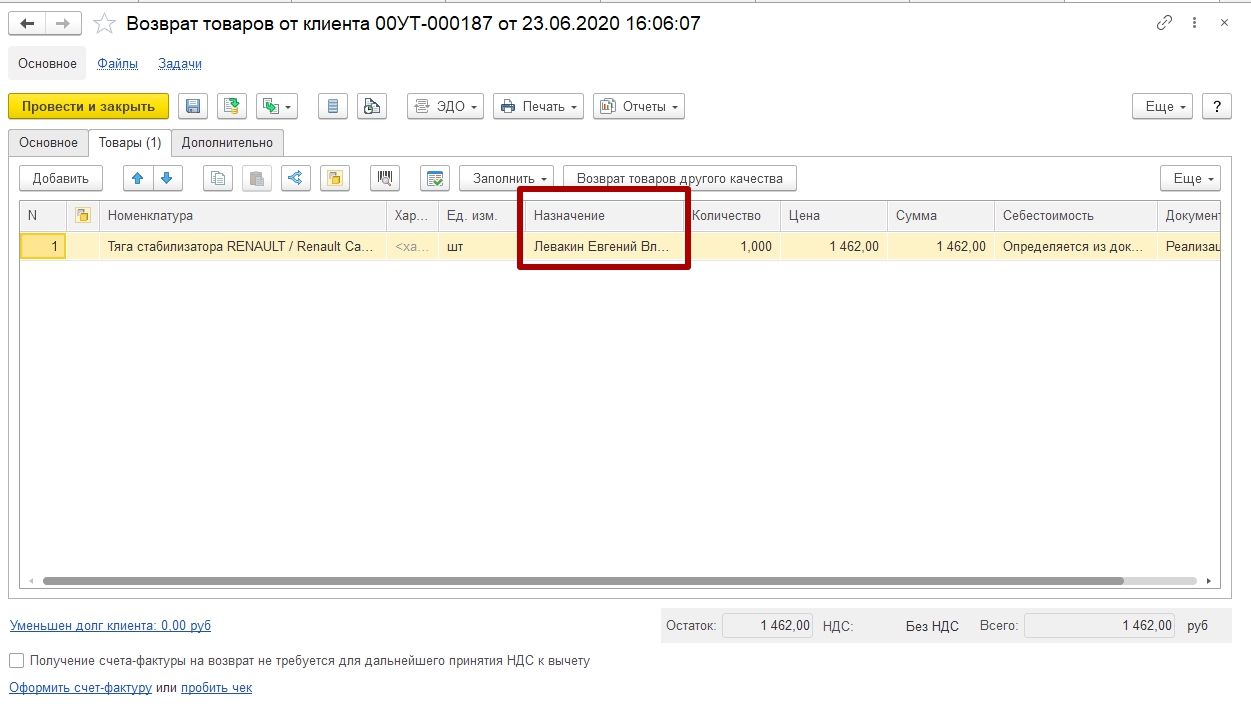
Task: Expand the Отчеты dropdown
Action: pos(638,106)
